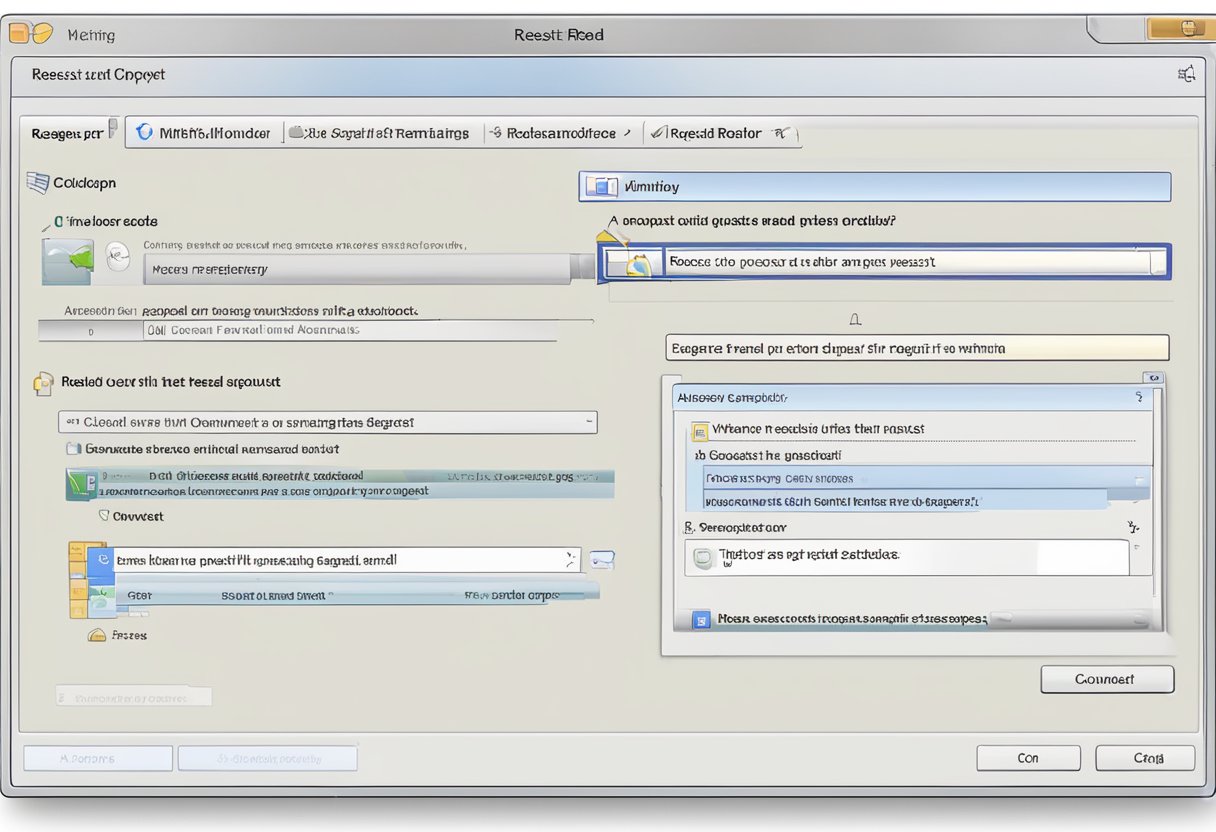
Task: Collapse the 'Ahsosoy Caropbdor' panel header
Action: [x=1138, y=397]
